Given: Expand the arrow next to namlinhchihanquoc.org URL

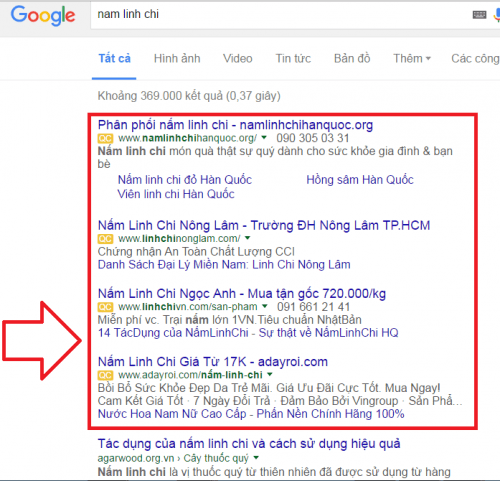Looking at the screenshot, I should click(264, 137).
